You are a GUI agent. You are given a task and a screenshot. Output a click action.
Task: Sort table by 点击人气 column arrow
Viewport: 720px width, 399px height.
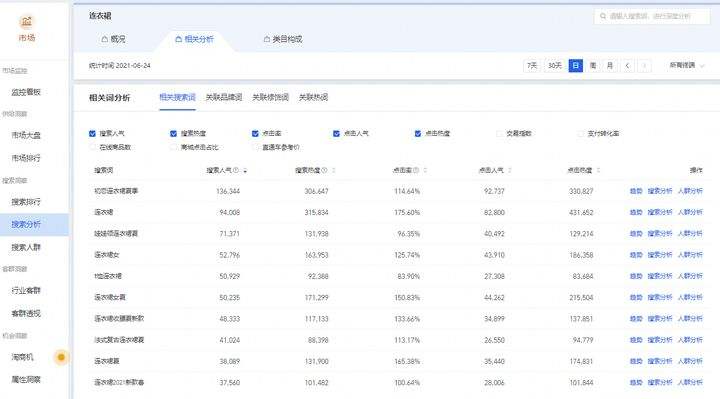pos(510,170)
